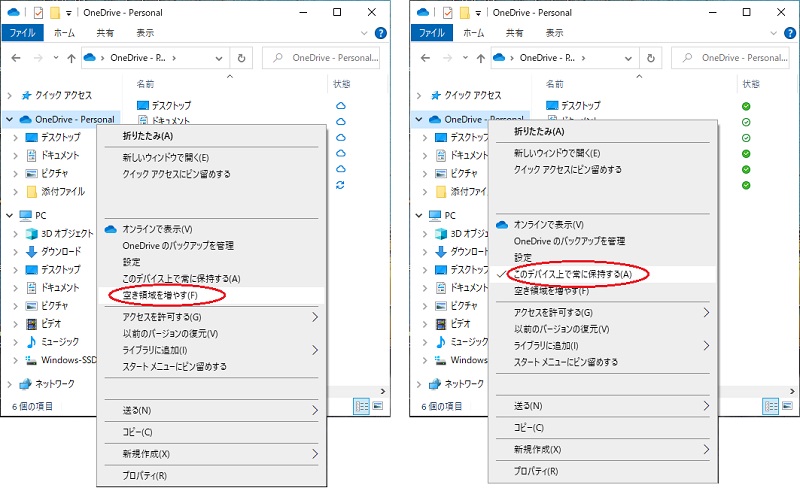Collapse OneDrive - Personal node in left tree
This screenshot has height=488, width=800.
9,119
